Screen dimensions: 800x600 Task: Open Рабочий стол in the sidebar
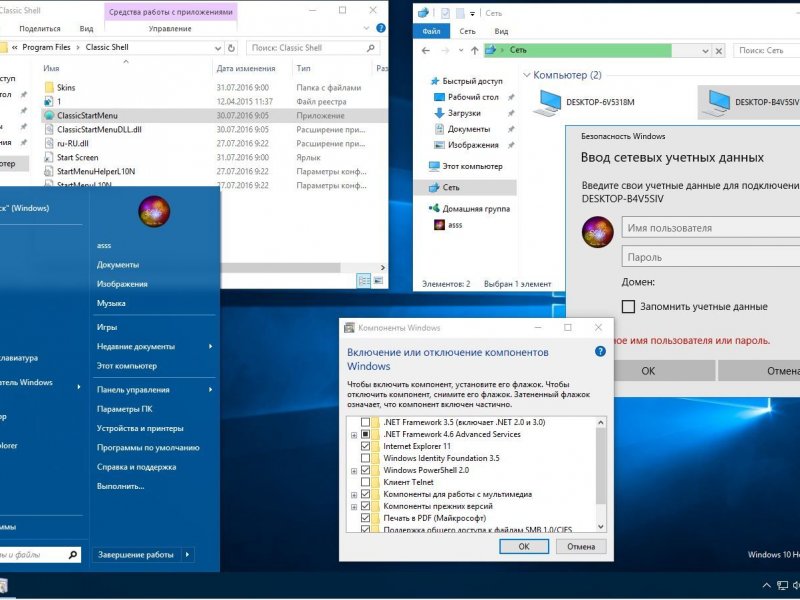click(x=467, y=97)
